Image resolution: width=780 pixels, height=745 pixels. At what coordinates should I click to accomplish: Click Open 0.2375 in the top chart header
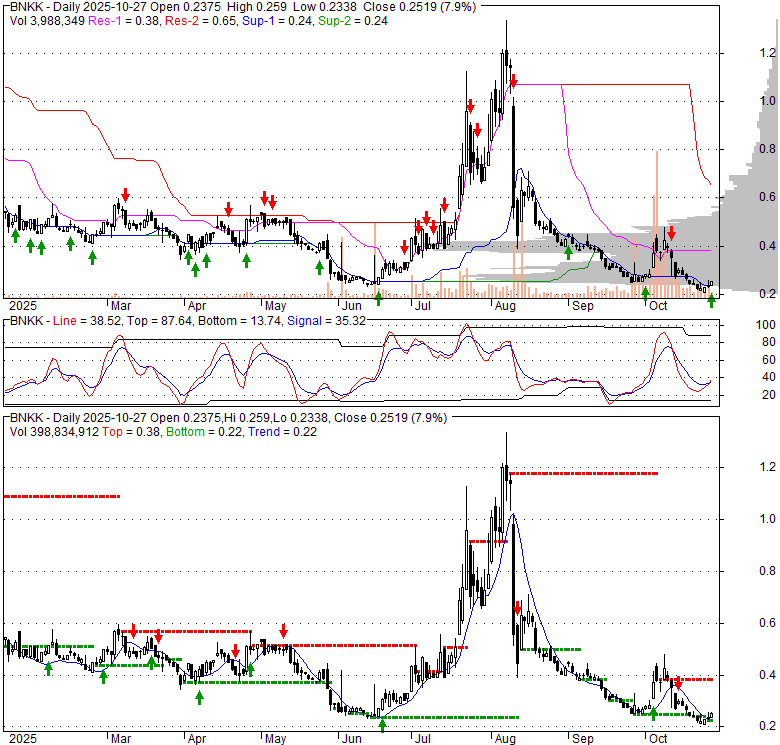[186, 7]
